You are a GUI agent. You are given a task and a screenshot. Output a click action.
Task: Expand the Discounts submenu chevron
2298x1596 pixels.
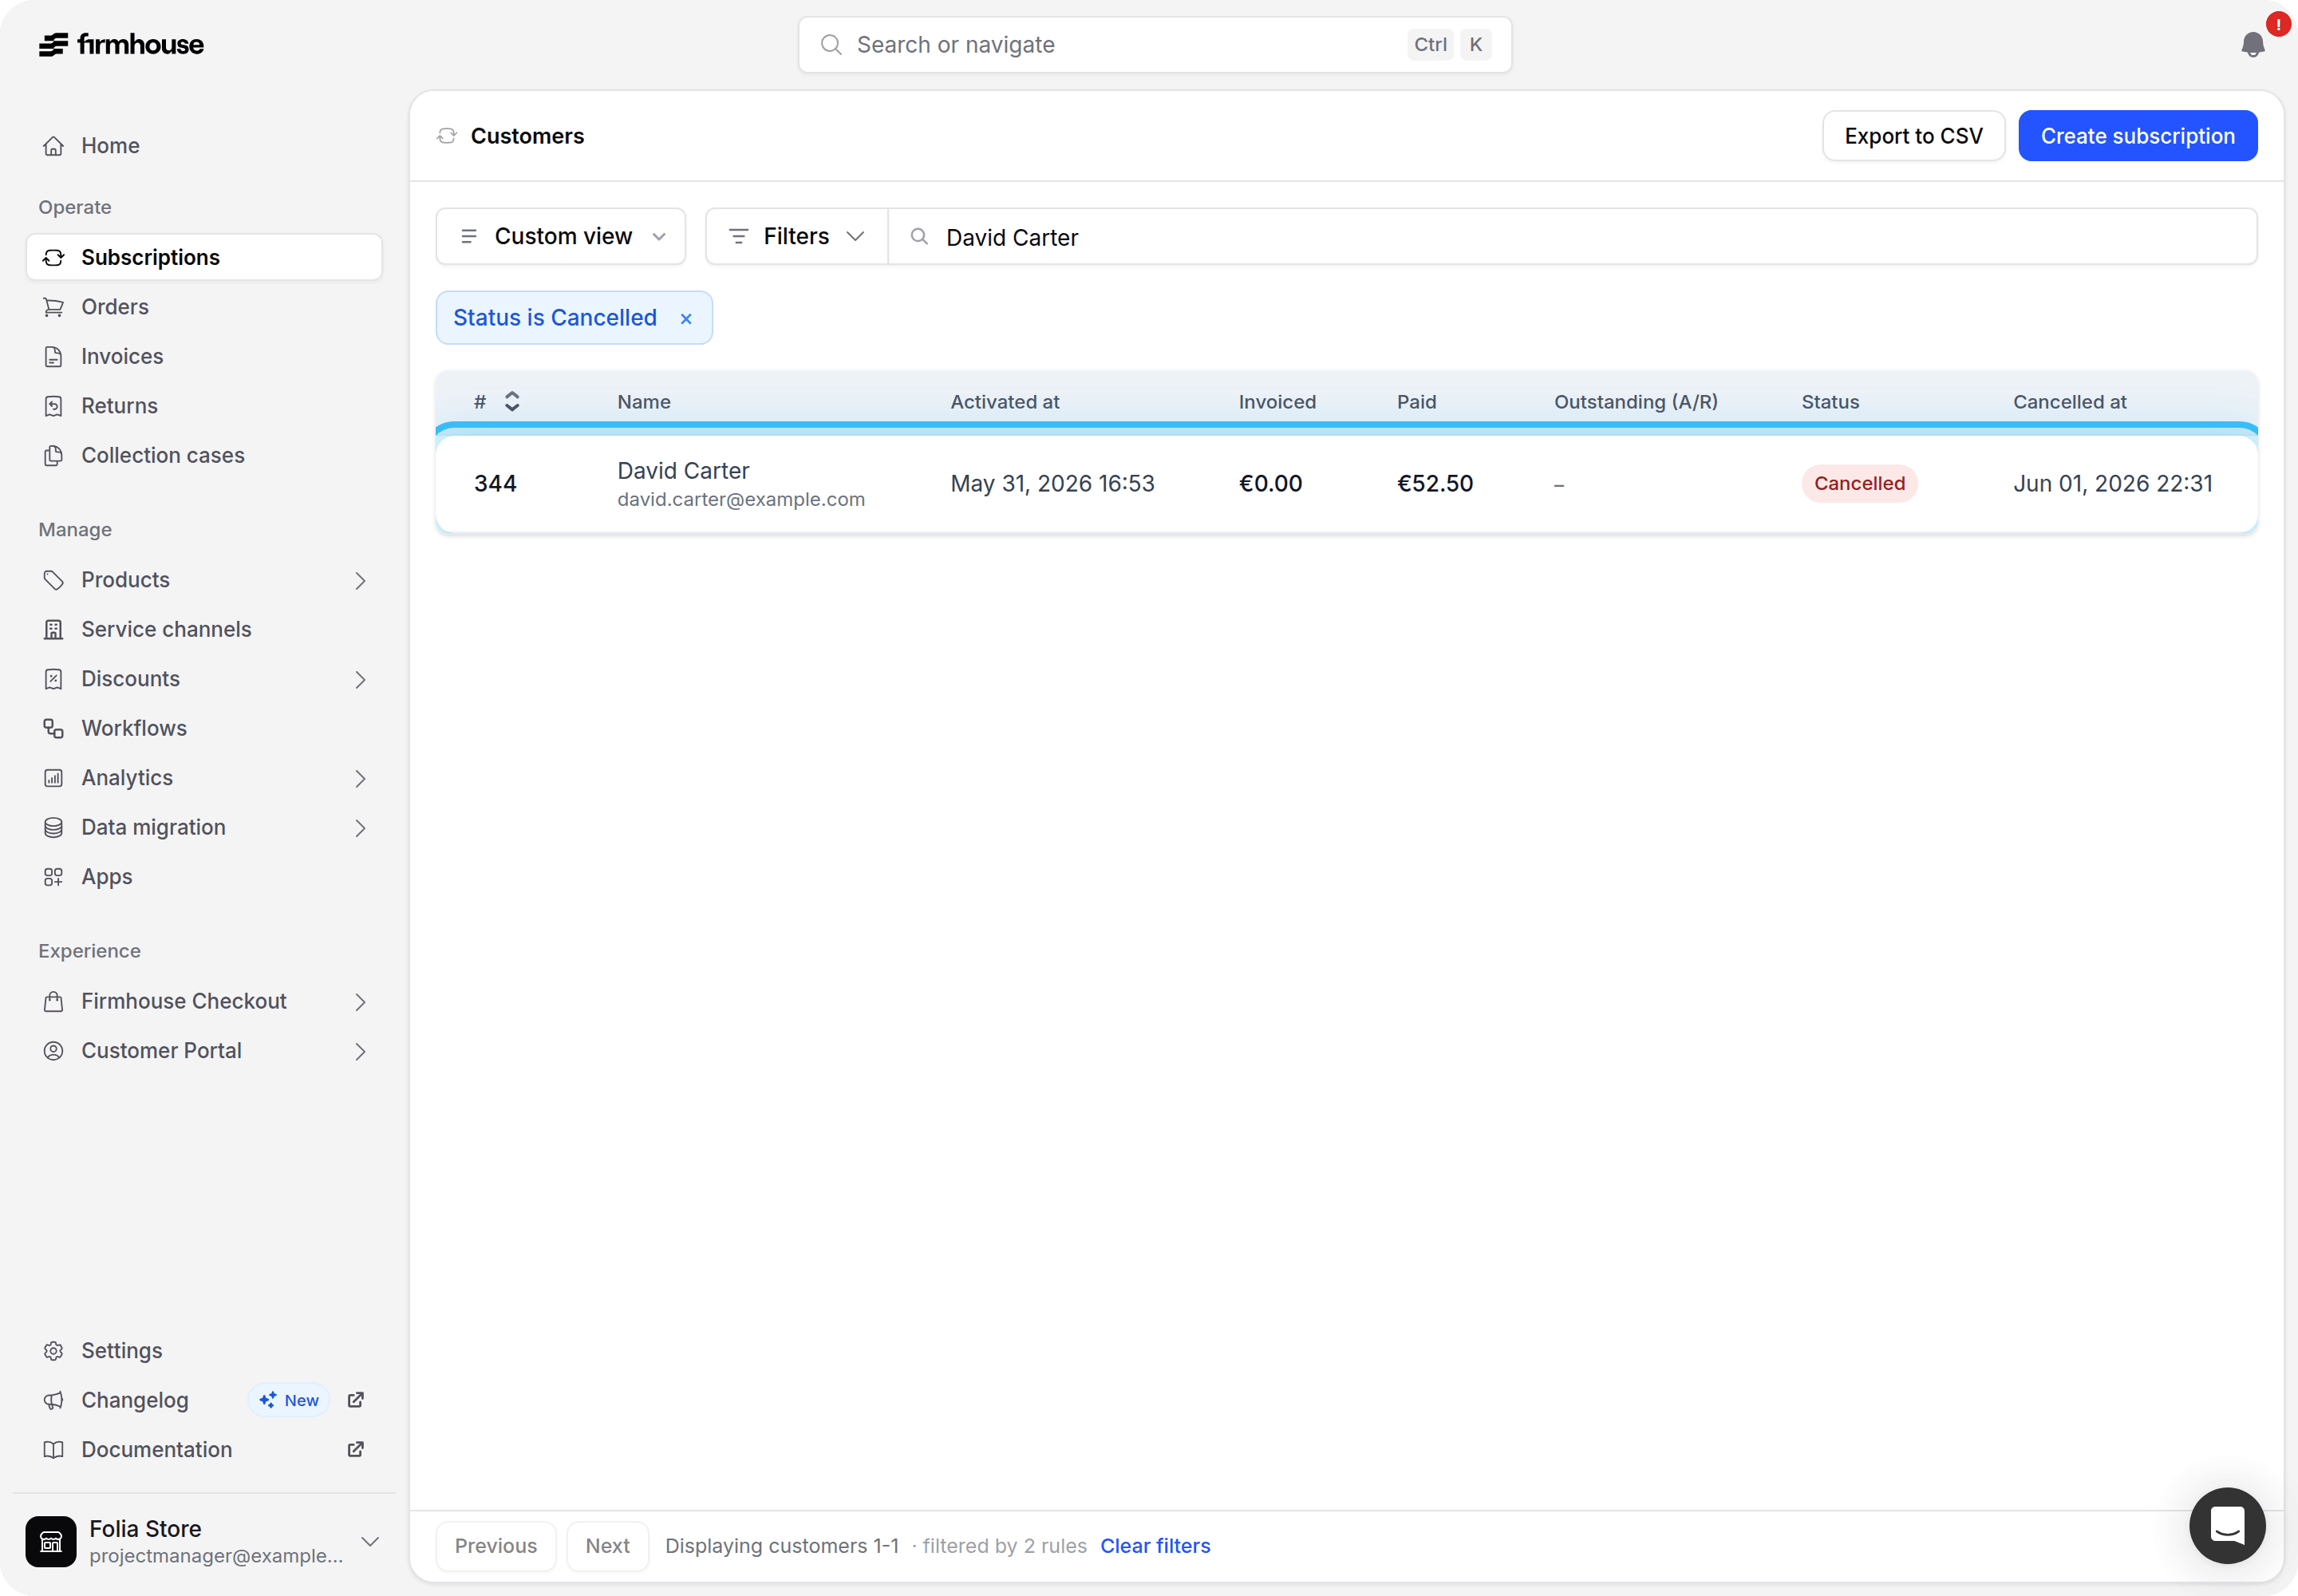[361, 680]
